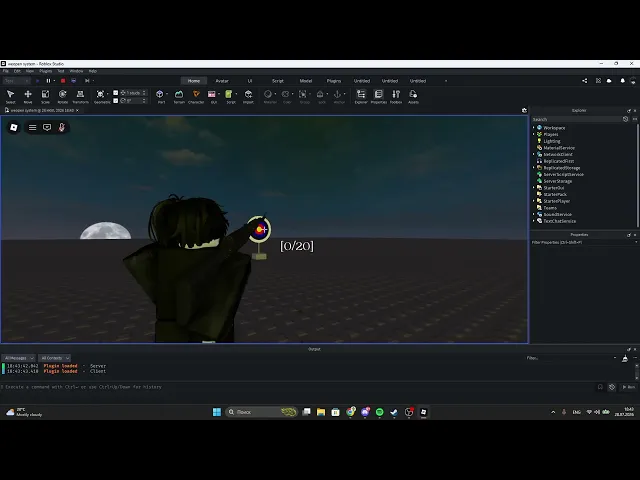This screenshot has width=640, height=480.
Task: Open the in-game hamburger menu
Action: pos(32,127)
